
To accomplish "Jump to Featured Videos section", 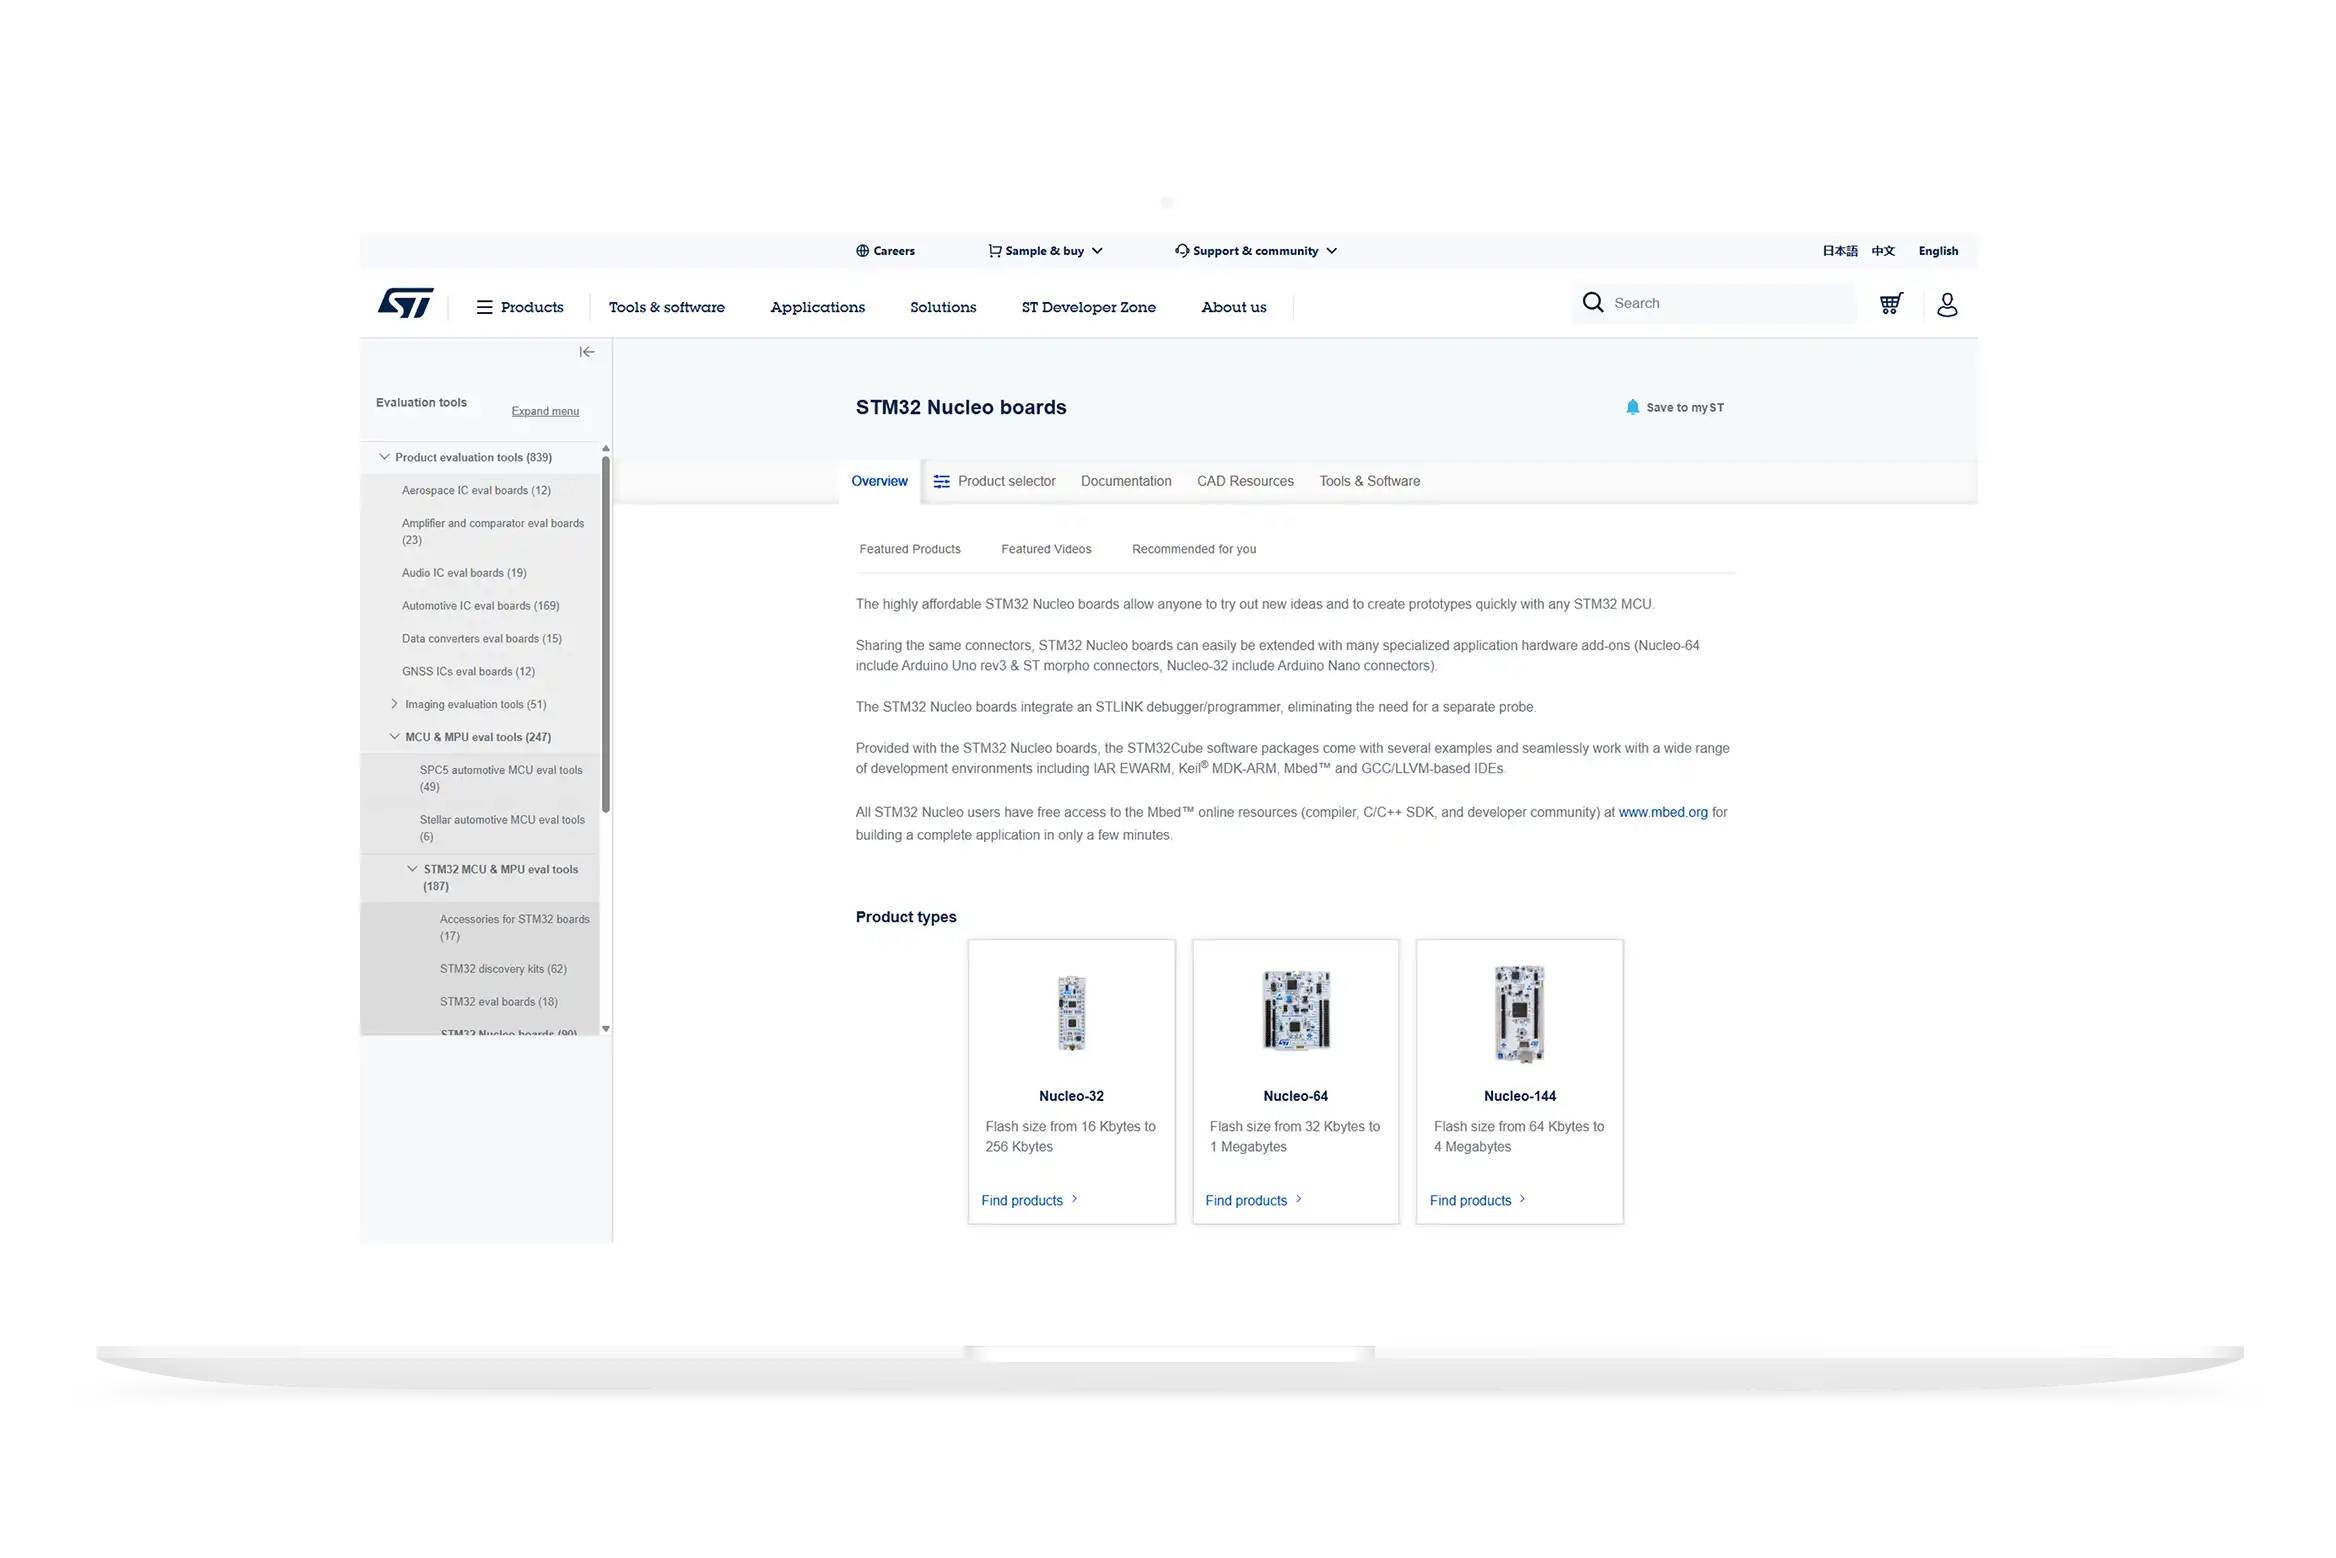I will pyautogui.click(x=1046, y=549).
